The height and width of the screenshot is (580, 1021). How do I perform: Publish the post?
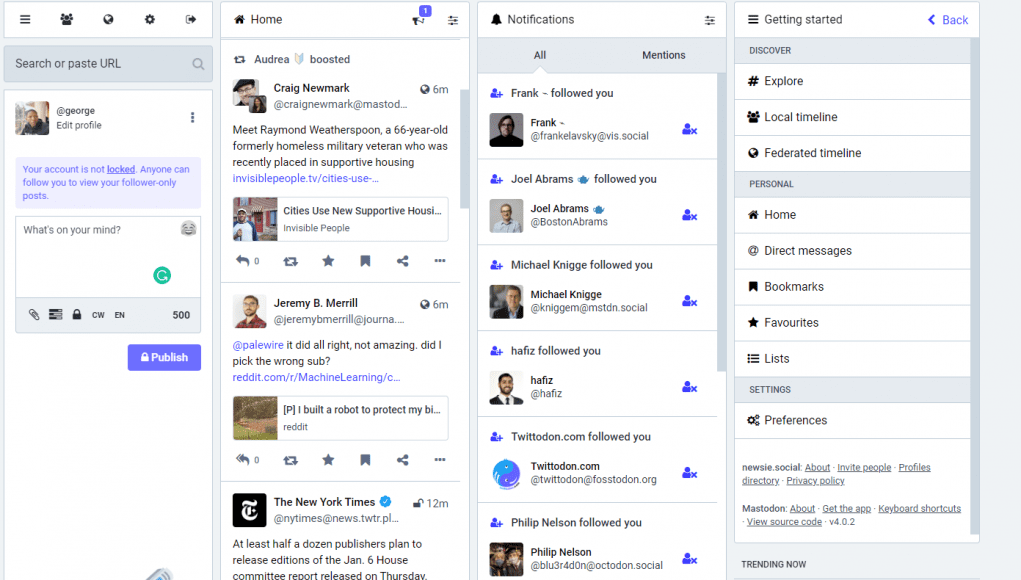coord(164,357)
